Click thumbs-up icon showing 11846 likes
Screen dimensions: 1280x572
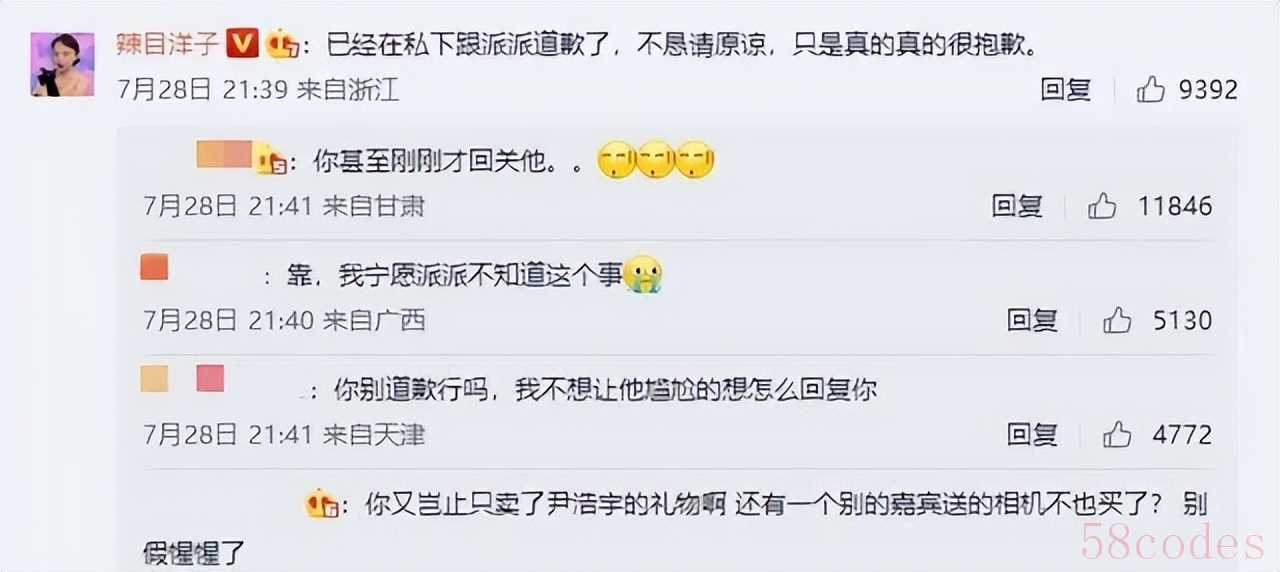(1102, 206)
